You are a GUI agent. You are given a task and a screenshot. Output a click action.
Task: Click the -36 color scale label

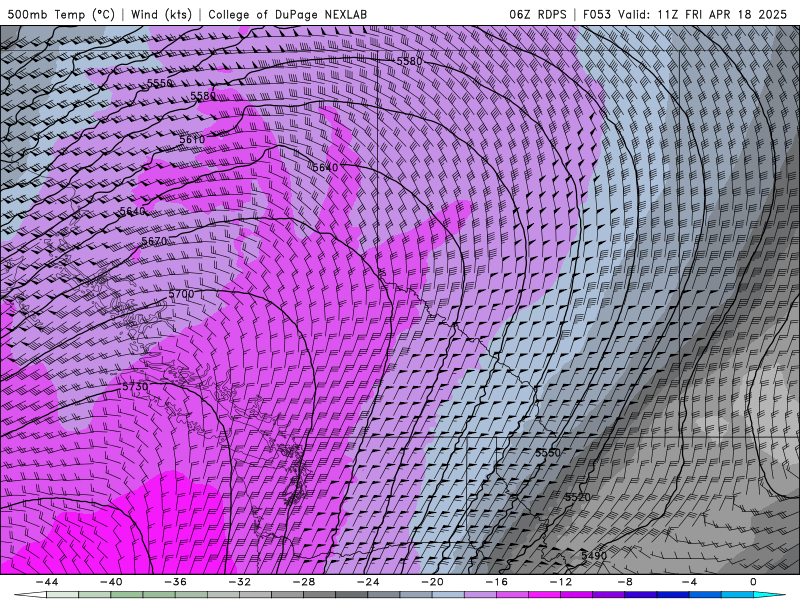tap(175, 582)
